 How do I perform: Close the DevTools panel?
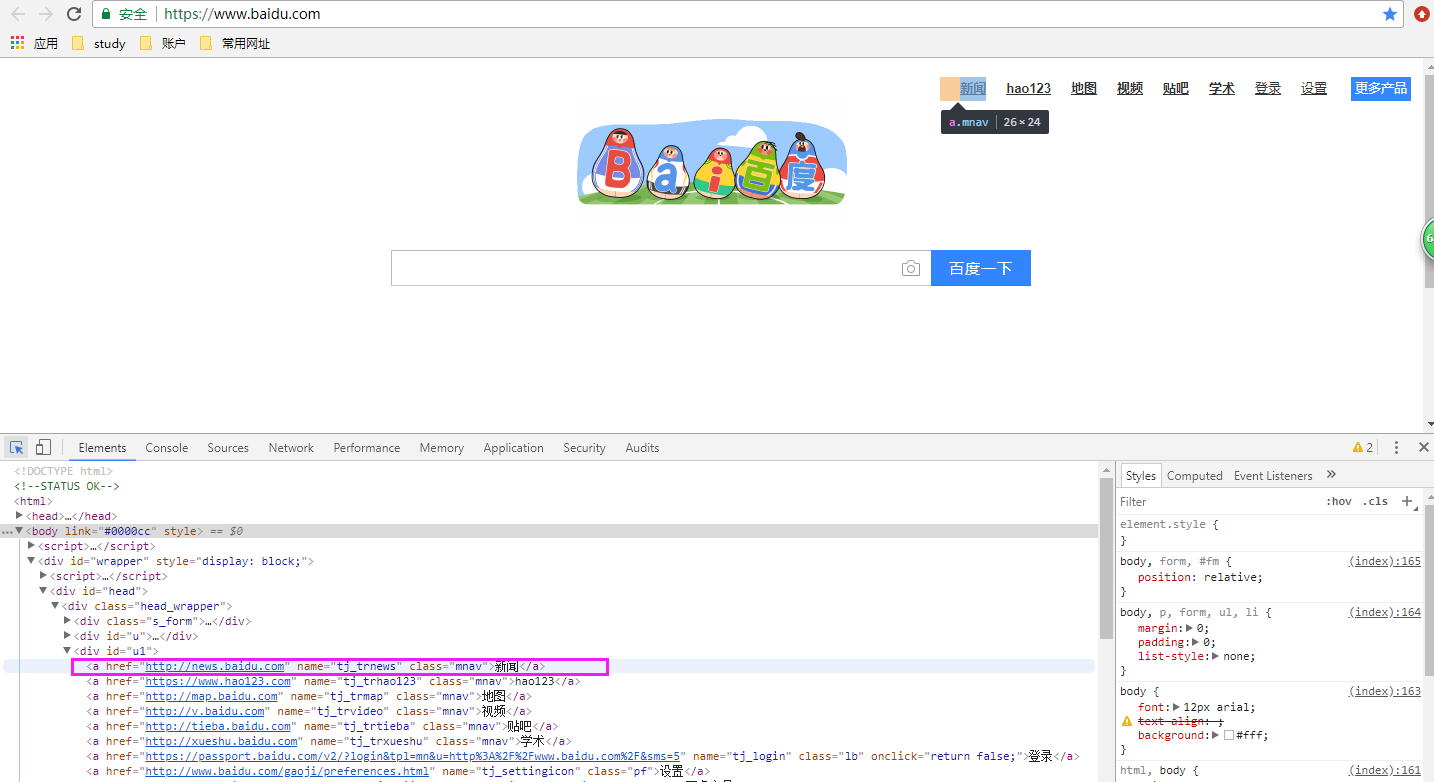(x=1423, y=447)
